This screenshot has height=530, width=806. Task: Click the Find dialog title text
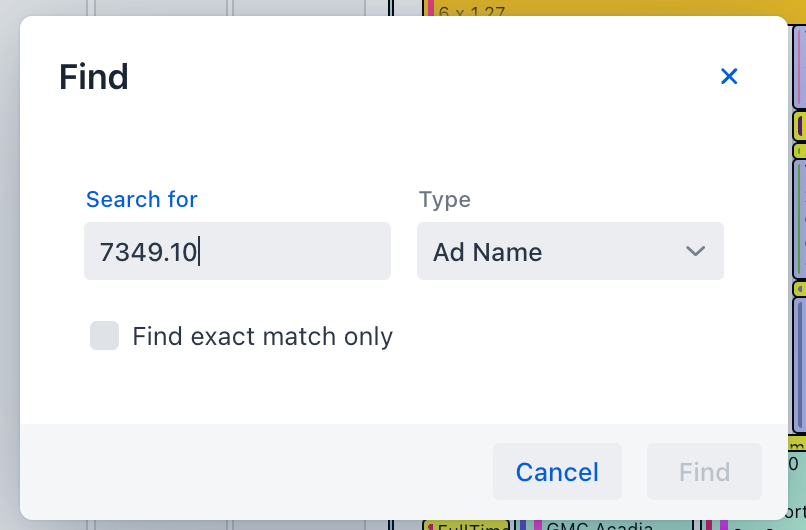[x=94, y=77]
